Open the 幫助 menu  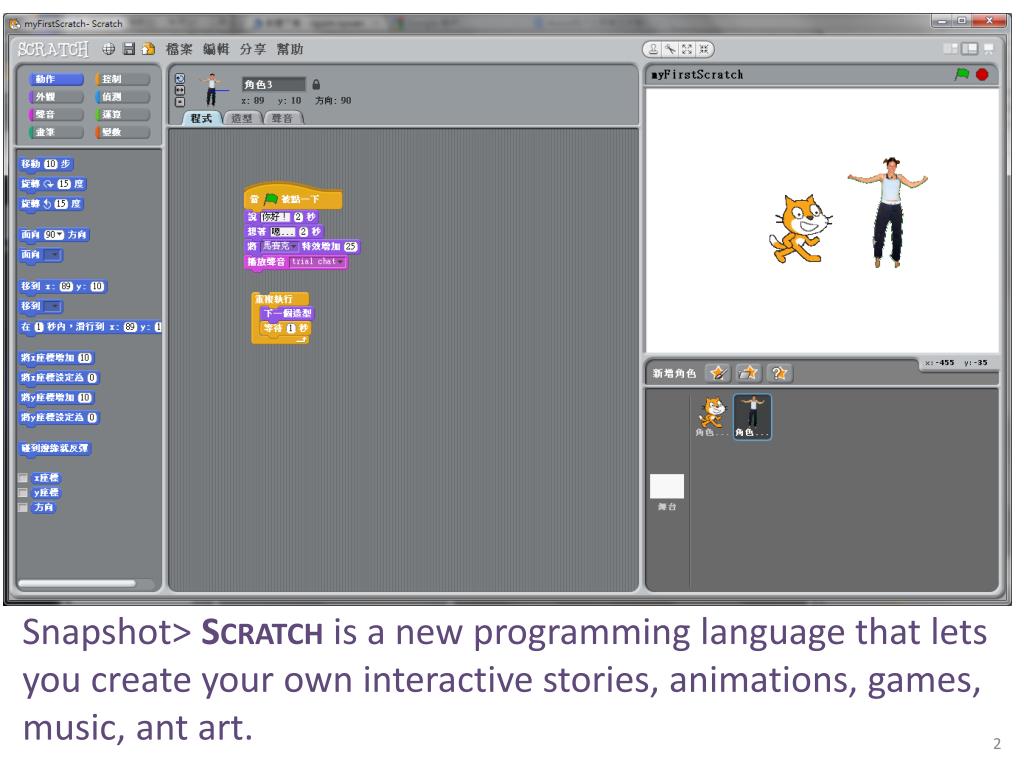290,49
